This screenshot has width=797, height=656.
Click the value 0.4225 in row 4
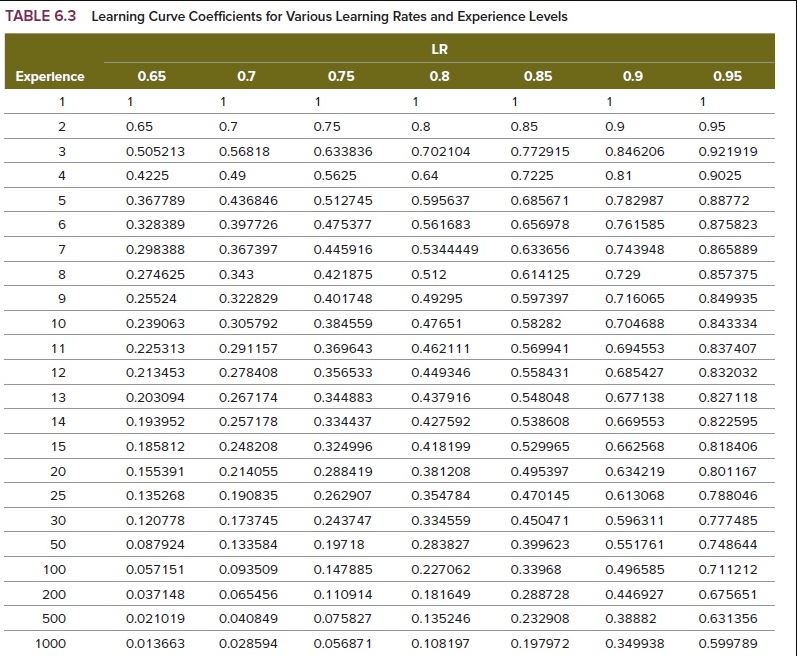pyautogui.click(x=147, y=176)
